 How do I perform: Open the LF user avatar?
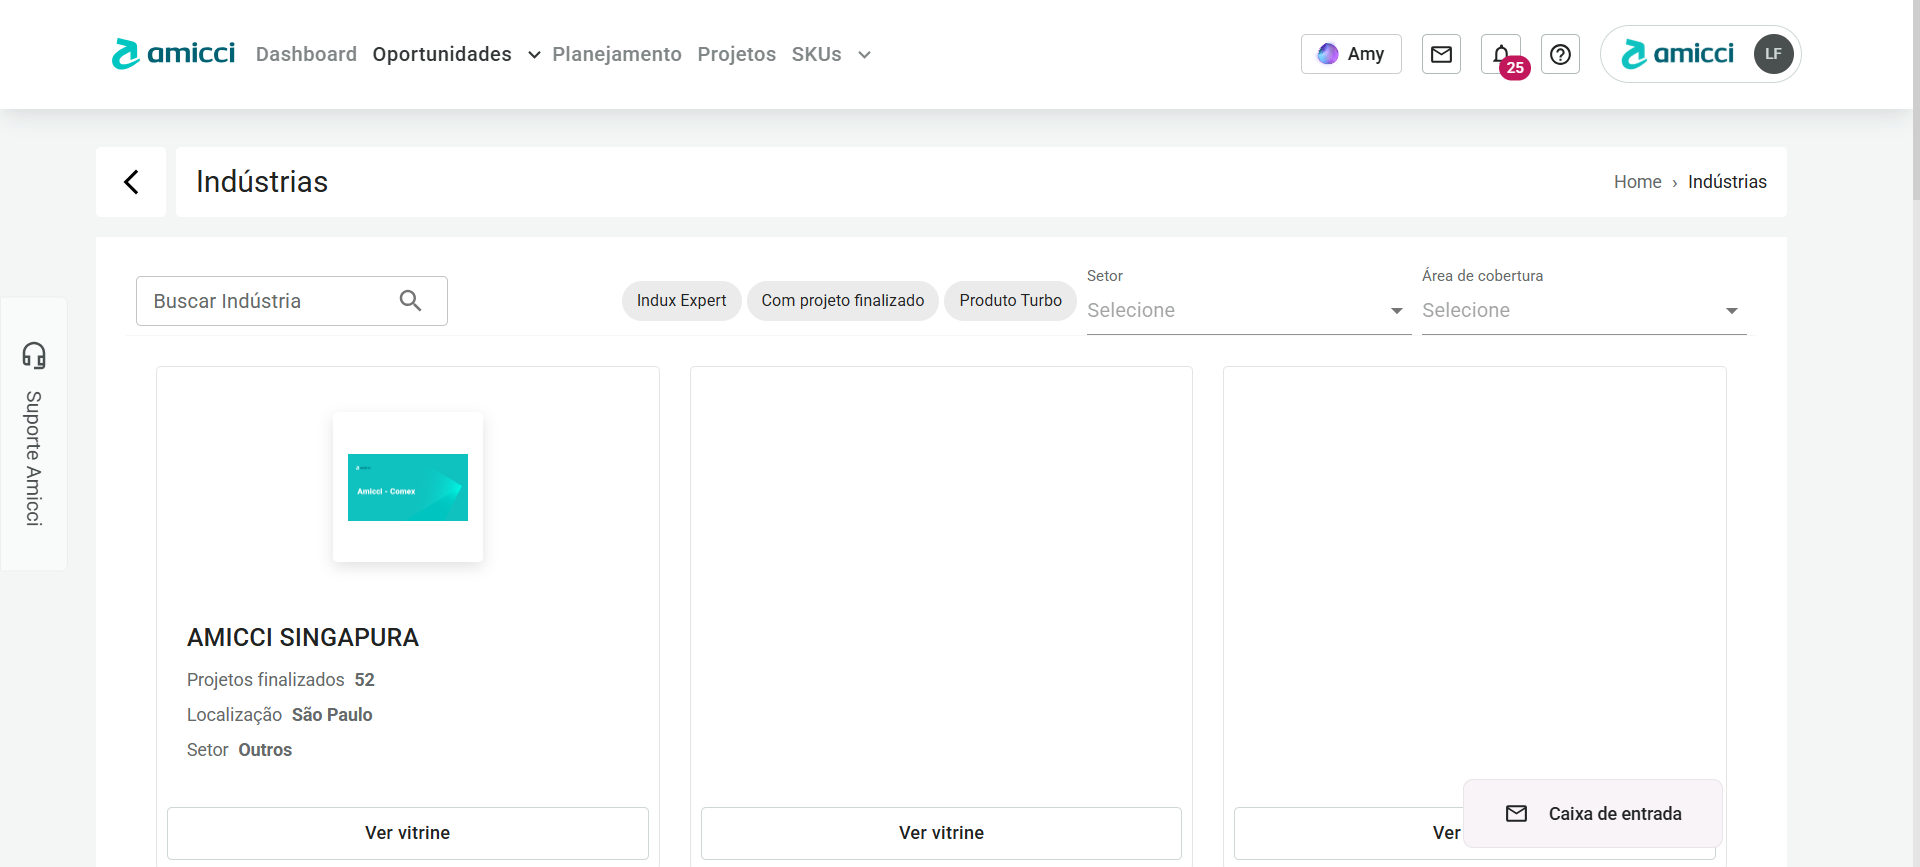[1773, 54]
